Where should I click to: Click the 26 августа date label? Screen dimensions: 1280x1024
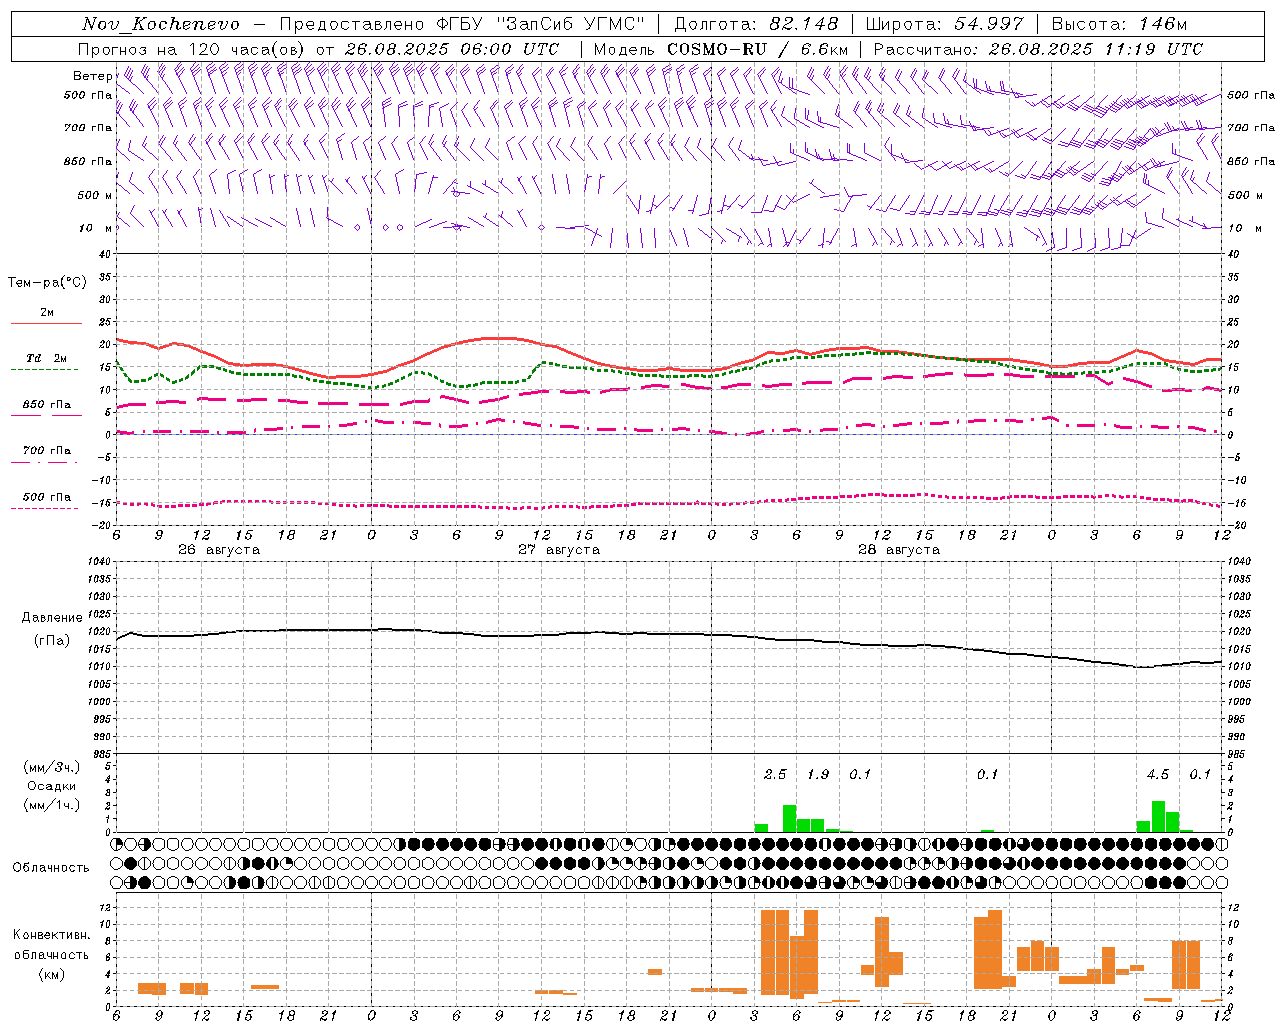click(x=219, y=550)
